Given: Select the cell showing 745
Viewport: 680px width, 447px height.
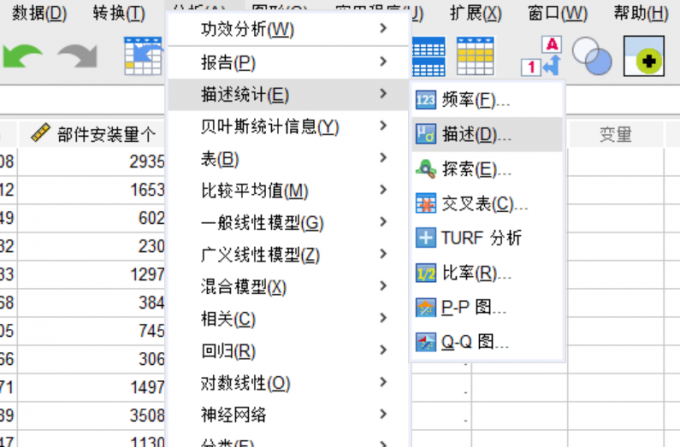Looking at the screenshot, I should [92, 331].
